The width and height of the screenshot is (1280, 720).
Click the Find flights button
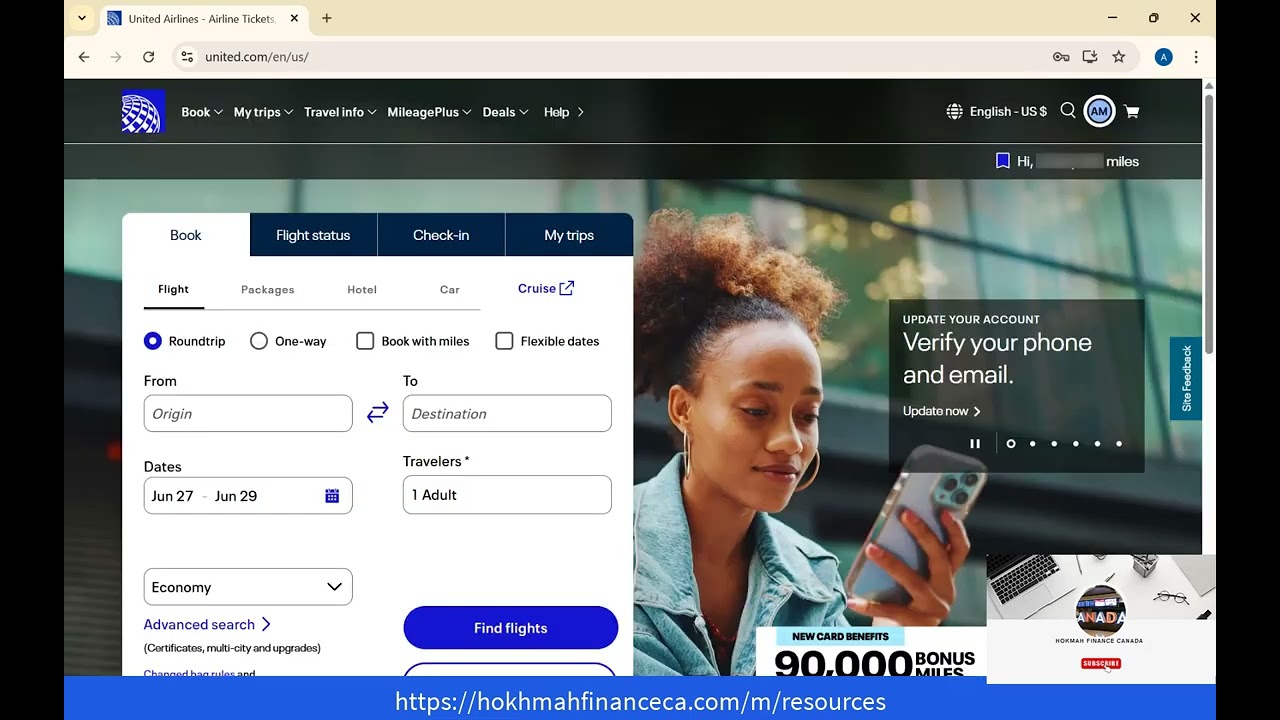(511, 628)
